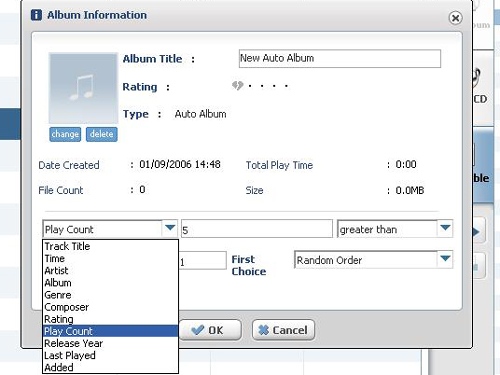Screen dimensions: 500x375
Task: Click the Size value 0.0MB
Action: pos(410,190)
